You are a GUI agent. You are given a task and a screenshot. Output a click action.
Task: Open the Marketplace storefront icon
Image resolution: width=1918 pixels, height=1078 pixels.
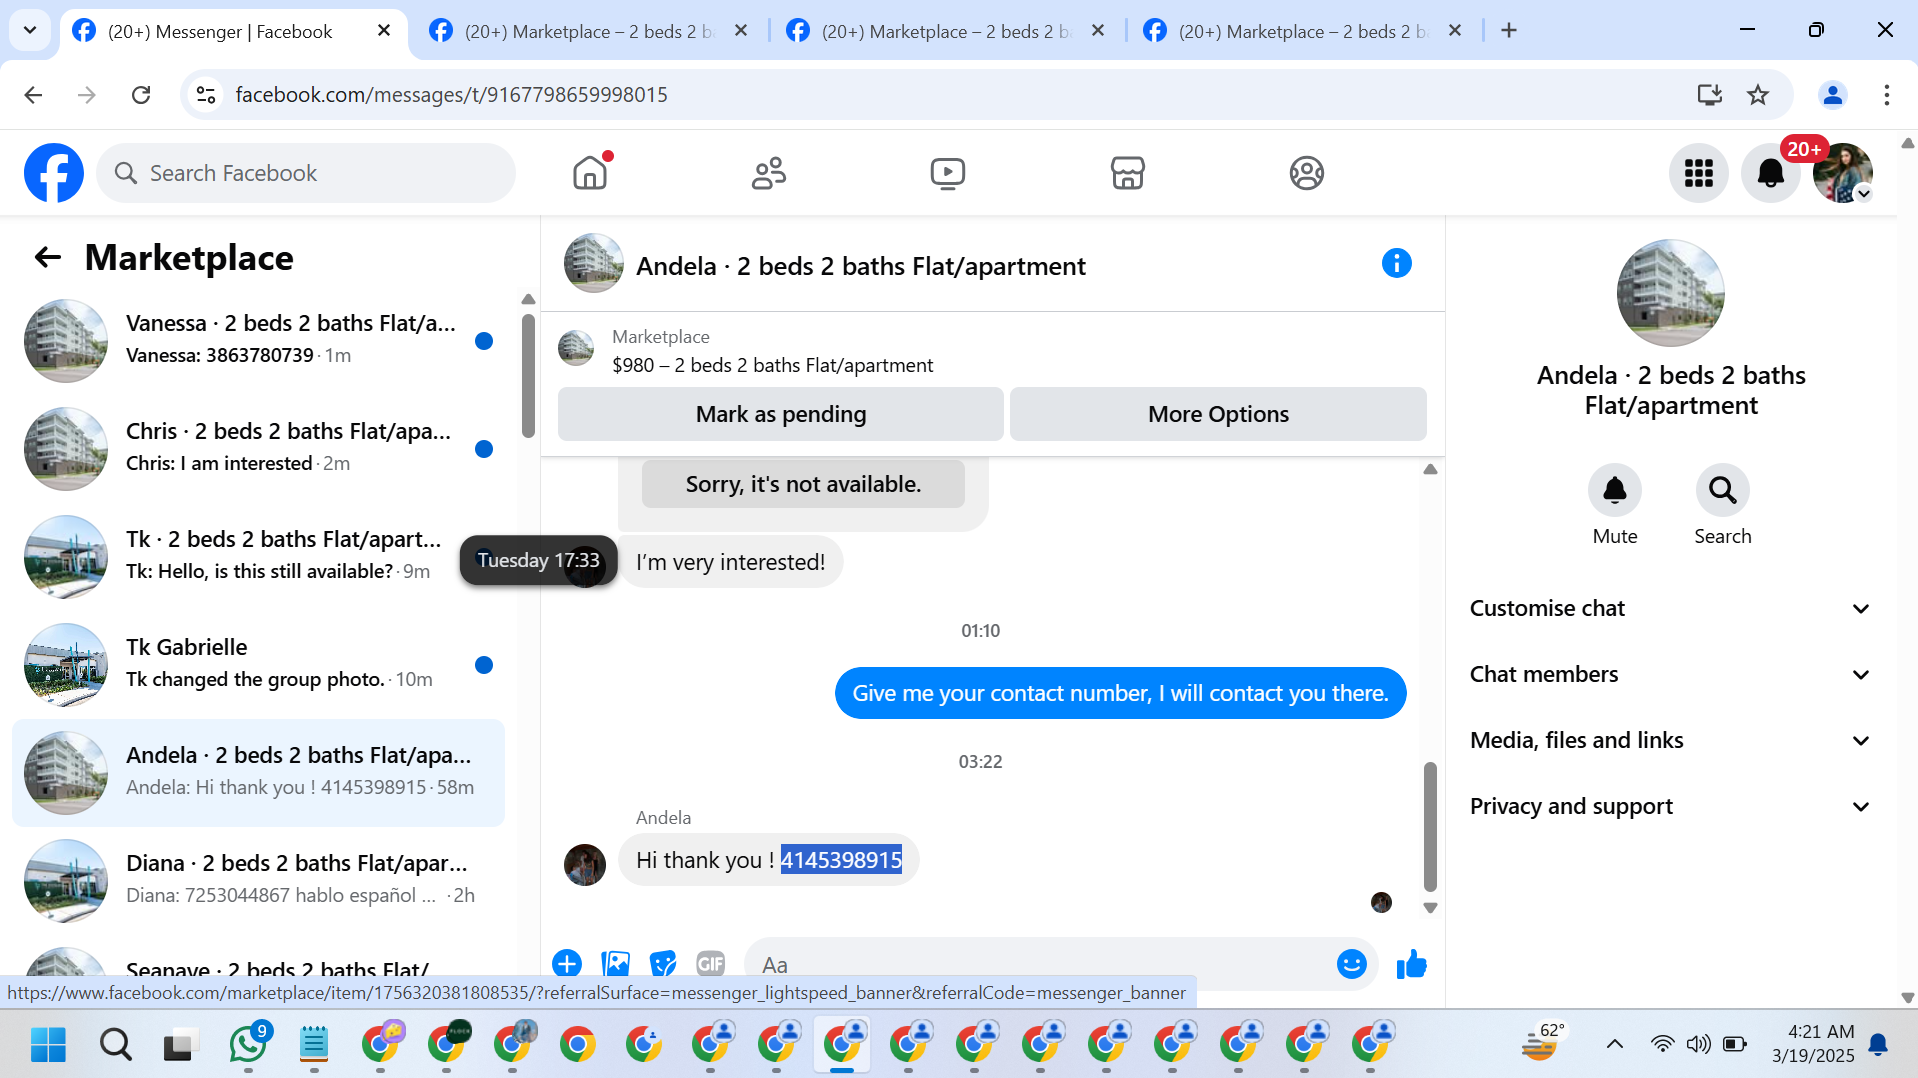1127,173
